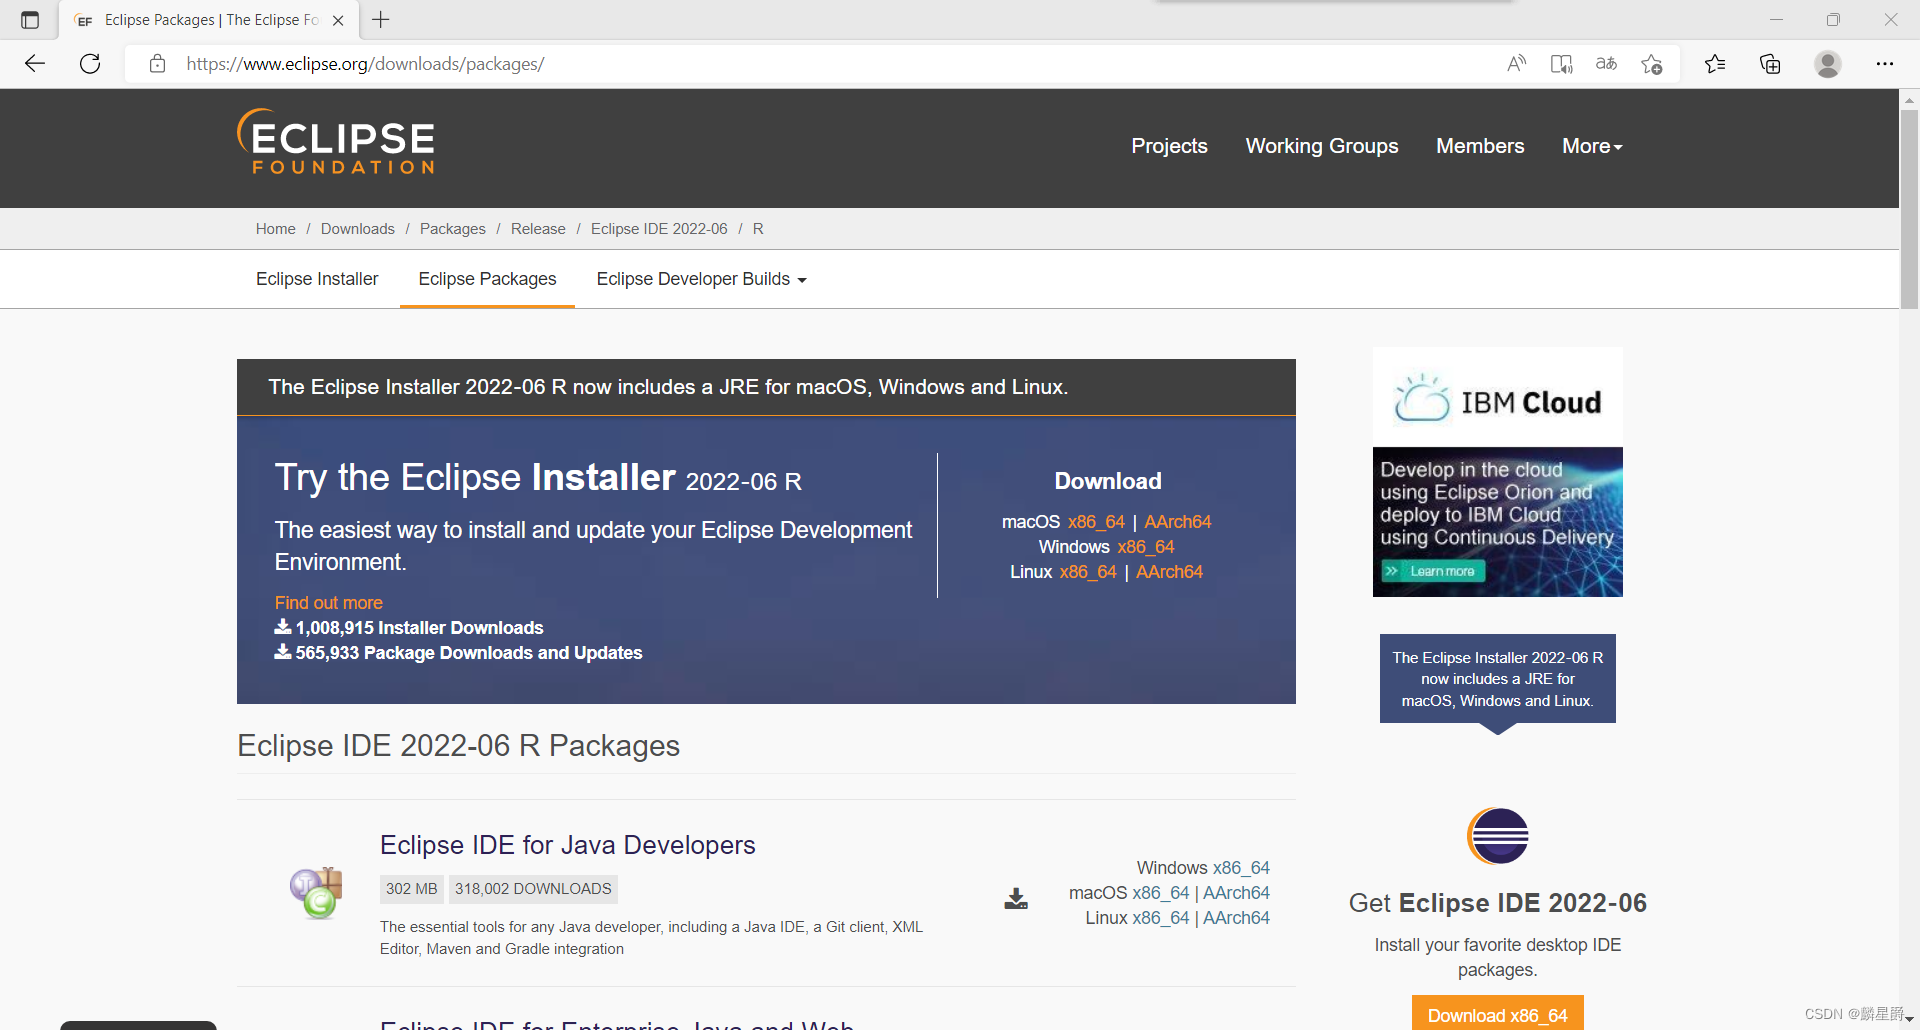Reload the page with the Refresh icon

[x=90, y=64]
